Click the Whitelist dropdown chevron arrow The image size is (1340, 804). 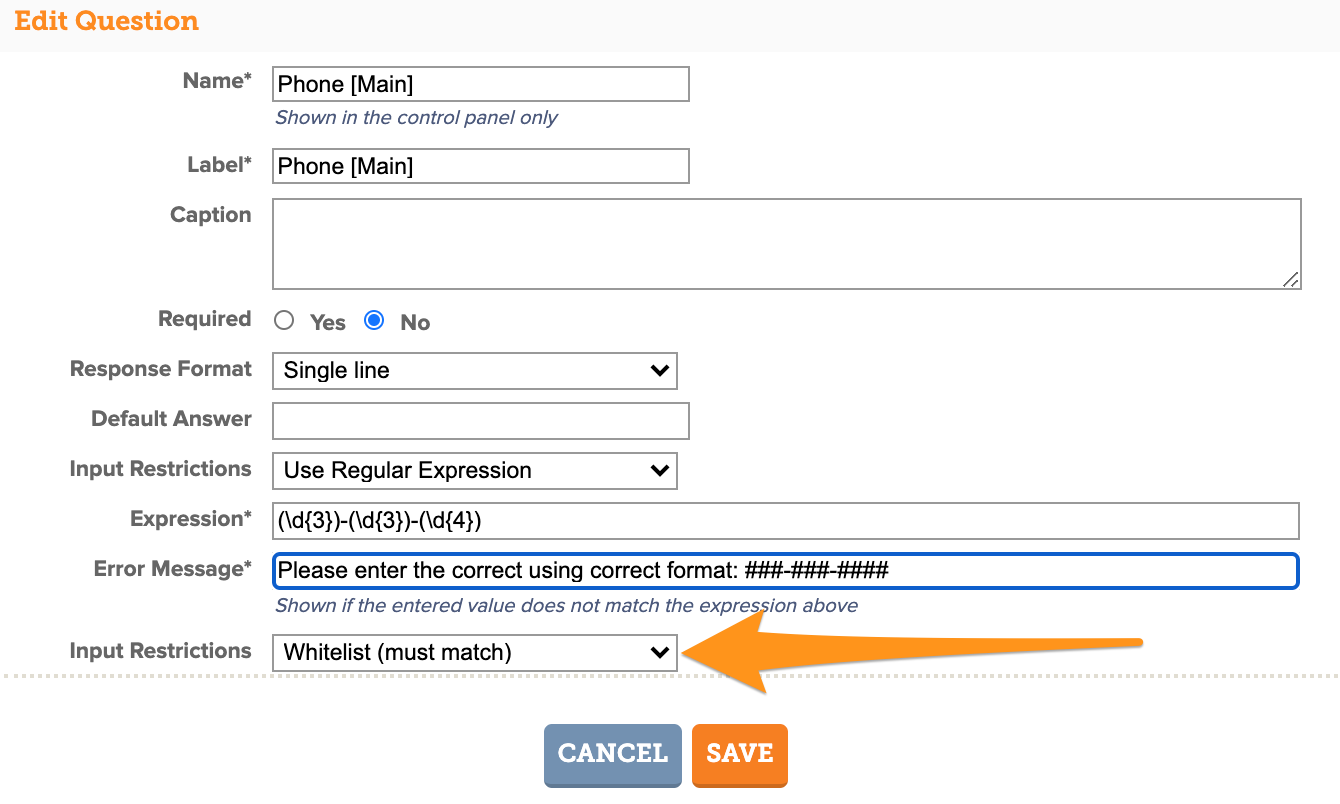point(659,653)
